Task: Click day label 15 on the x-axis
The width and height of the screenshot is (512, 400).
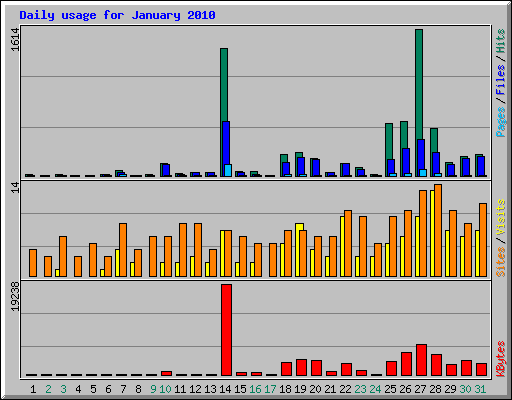Action: pyautogui.click(x=240, y=389)
